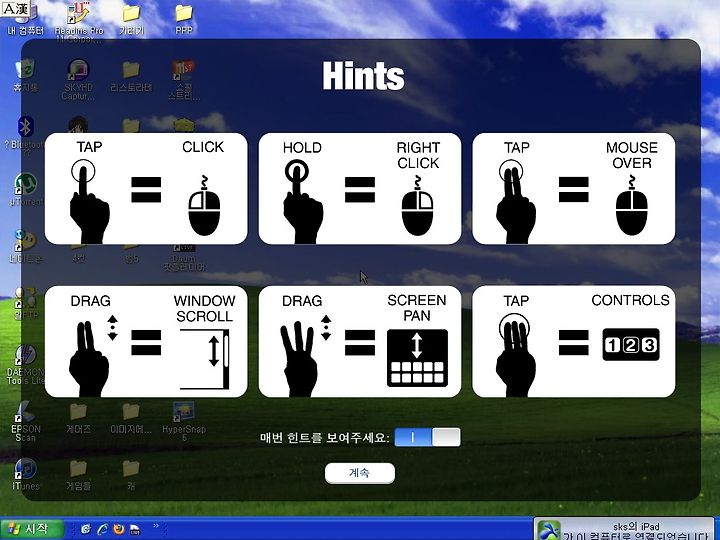720x540 pixels.
Task: Click the sks의 iPad notification balloon
Action: pyautogui.click(x=625, y=529)
